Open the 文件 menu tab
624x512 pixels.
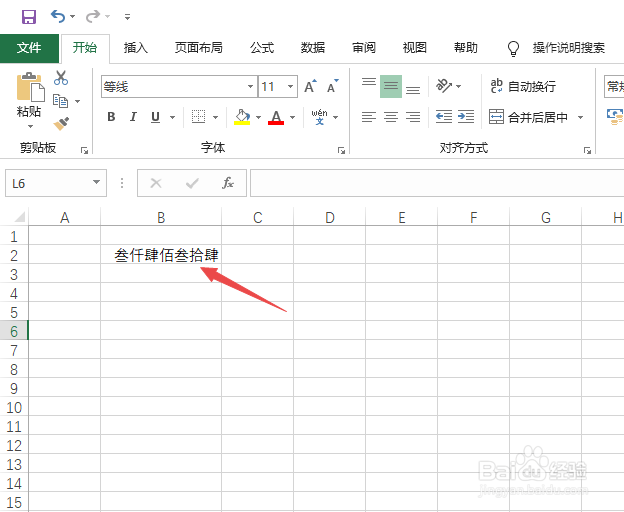(x=29, y=48)
